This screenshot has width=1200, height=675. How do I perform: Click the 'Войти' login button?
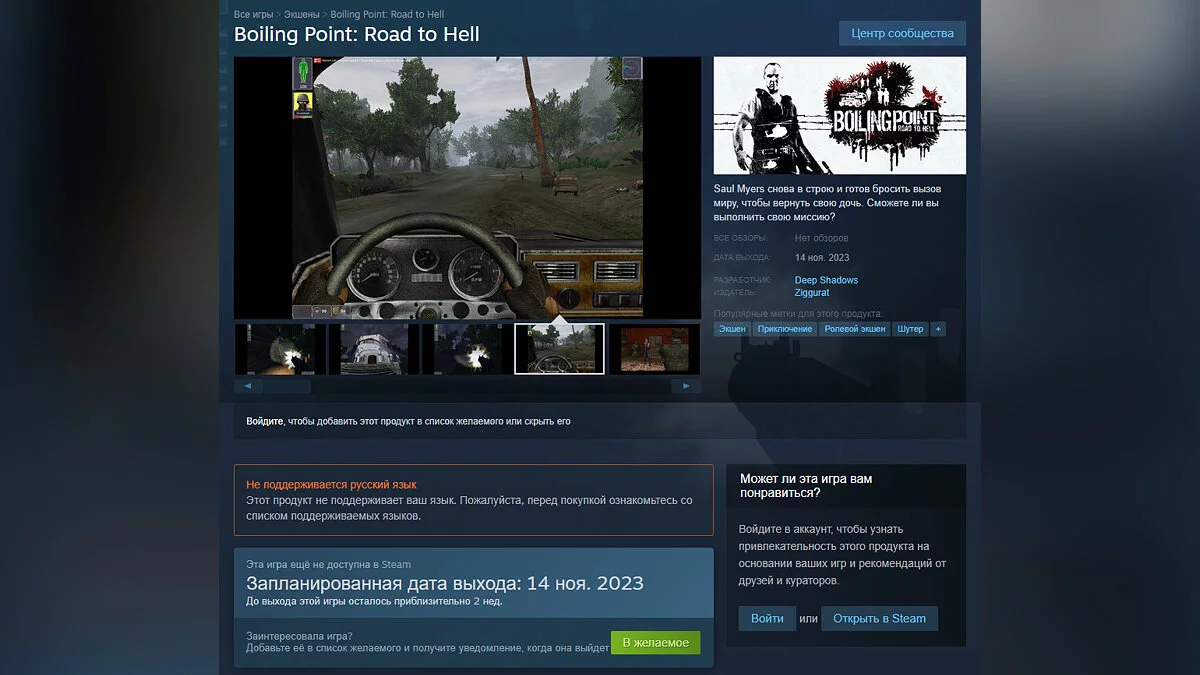coord(767,619)
